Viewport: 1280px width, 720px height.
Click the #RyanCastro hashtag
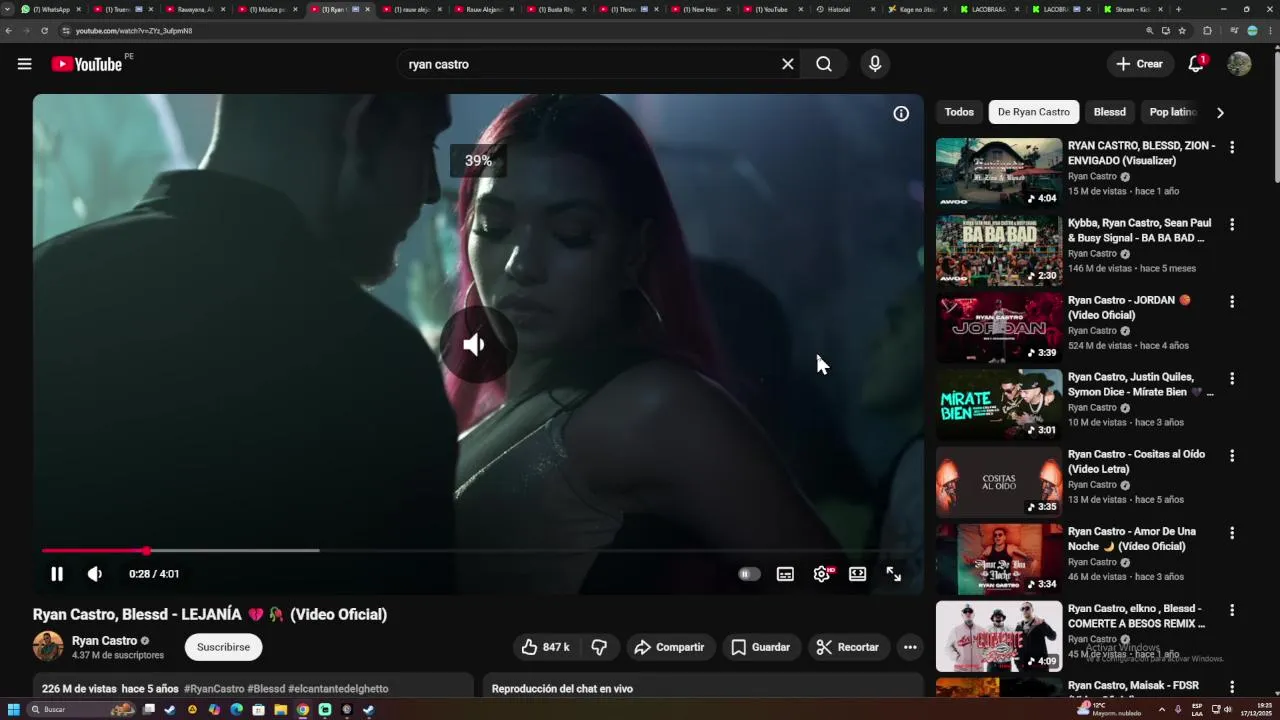214,689
